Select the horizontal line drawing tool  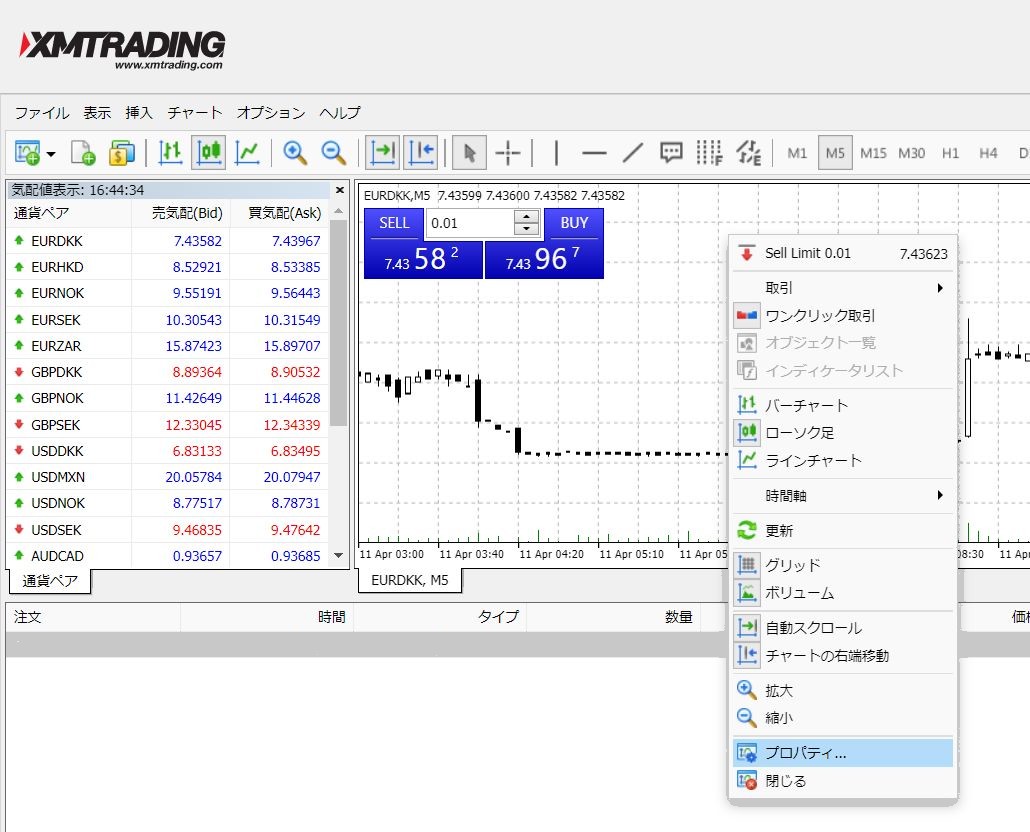594,153
